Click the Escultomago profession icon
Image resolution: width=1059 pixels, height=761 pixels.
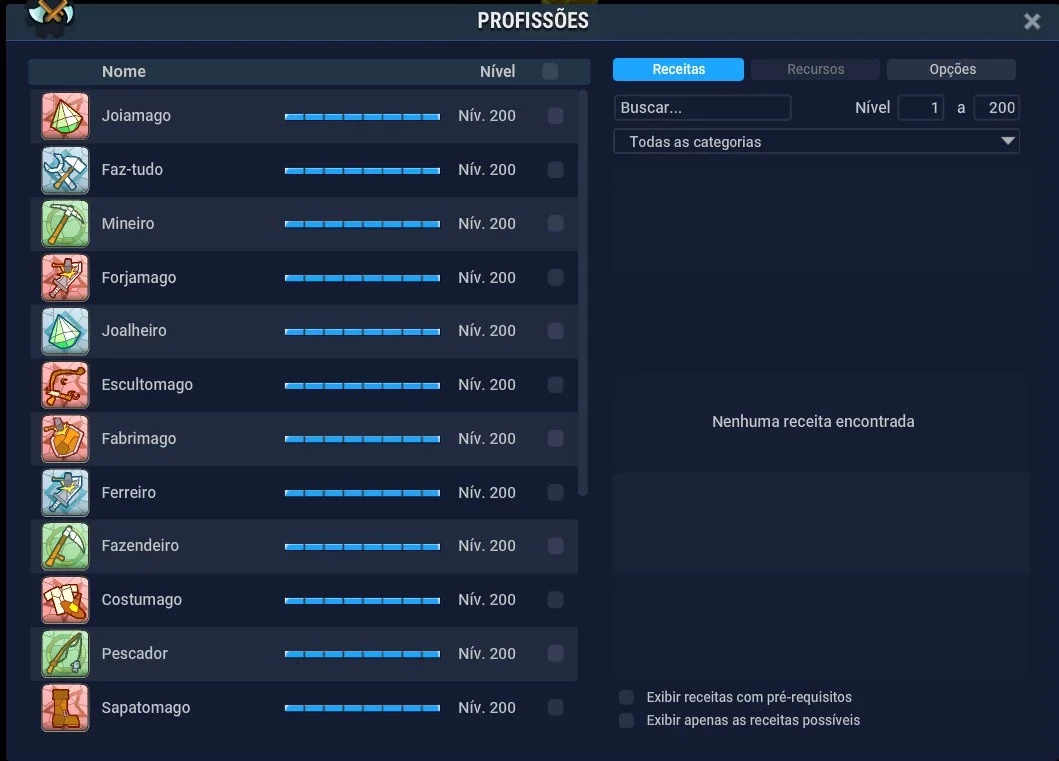coord(65,385)
